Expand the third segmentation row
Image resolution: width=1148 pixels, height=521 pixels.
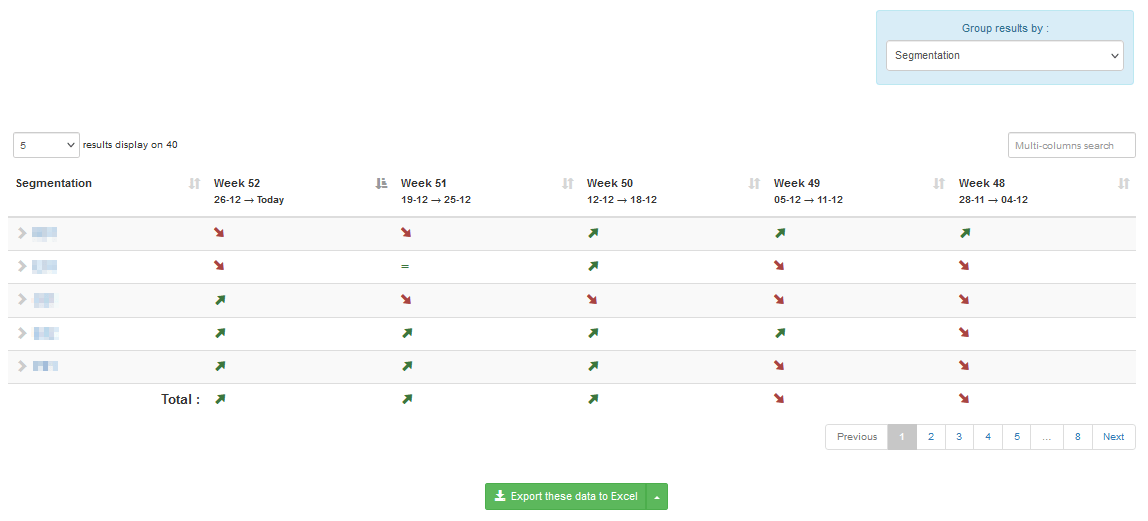pyautogui.click(x=22, y=300)
